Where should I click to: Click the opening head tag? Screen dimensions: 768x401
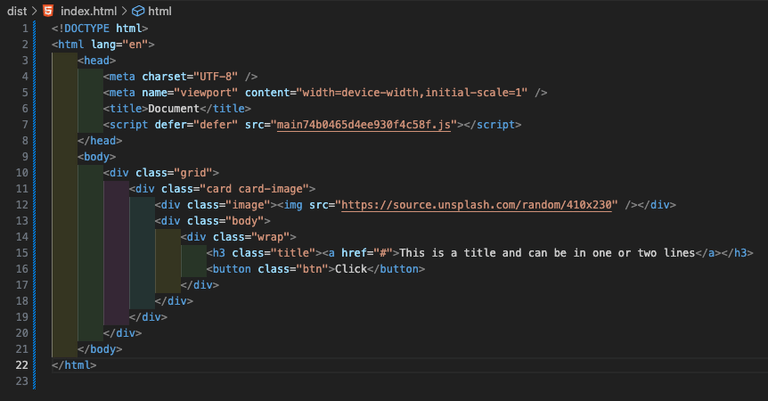(96, 61)
